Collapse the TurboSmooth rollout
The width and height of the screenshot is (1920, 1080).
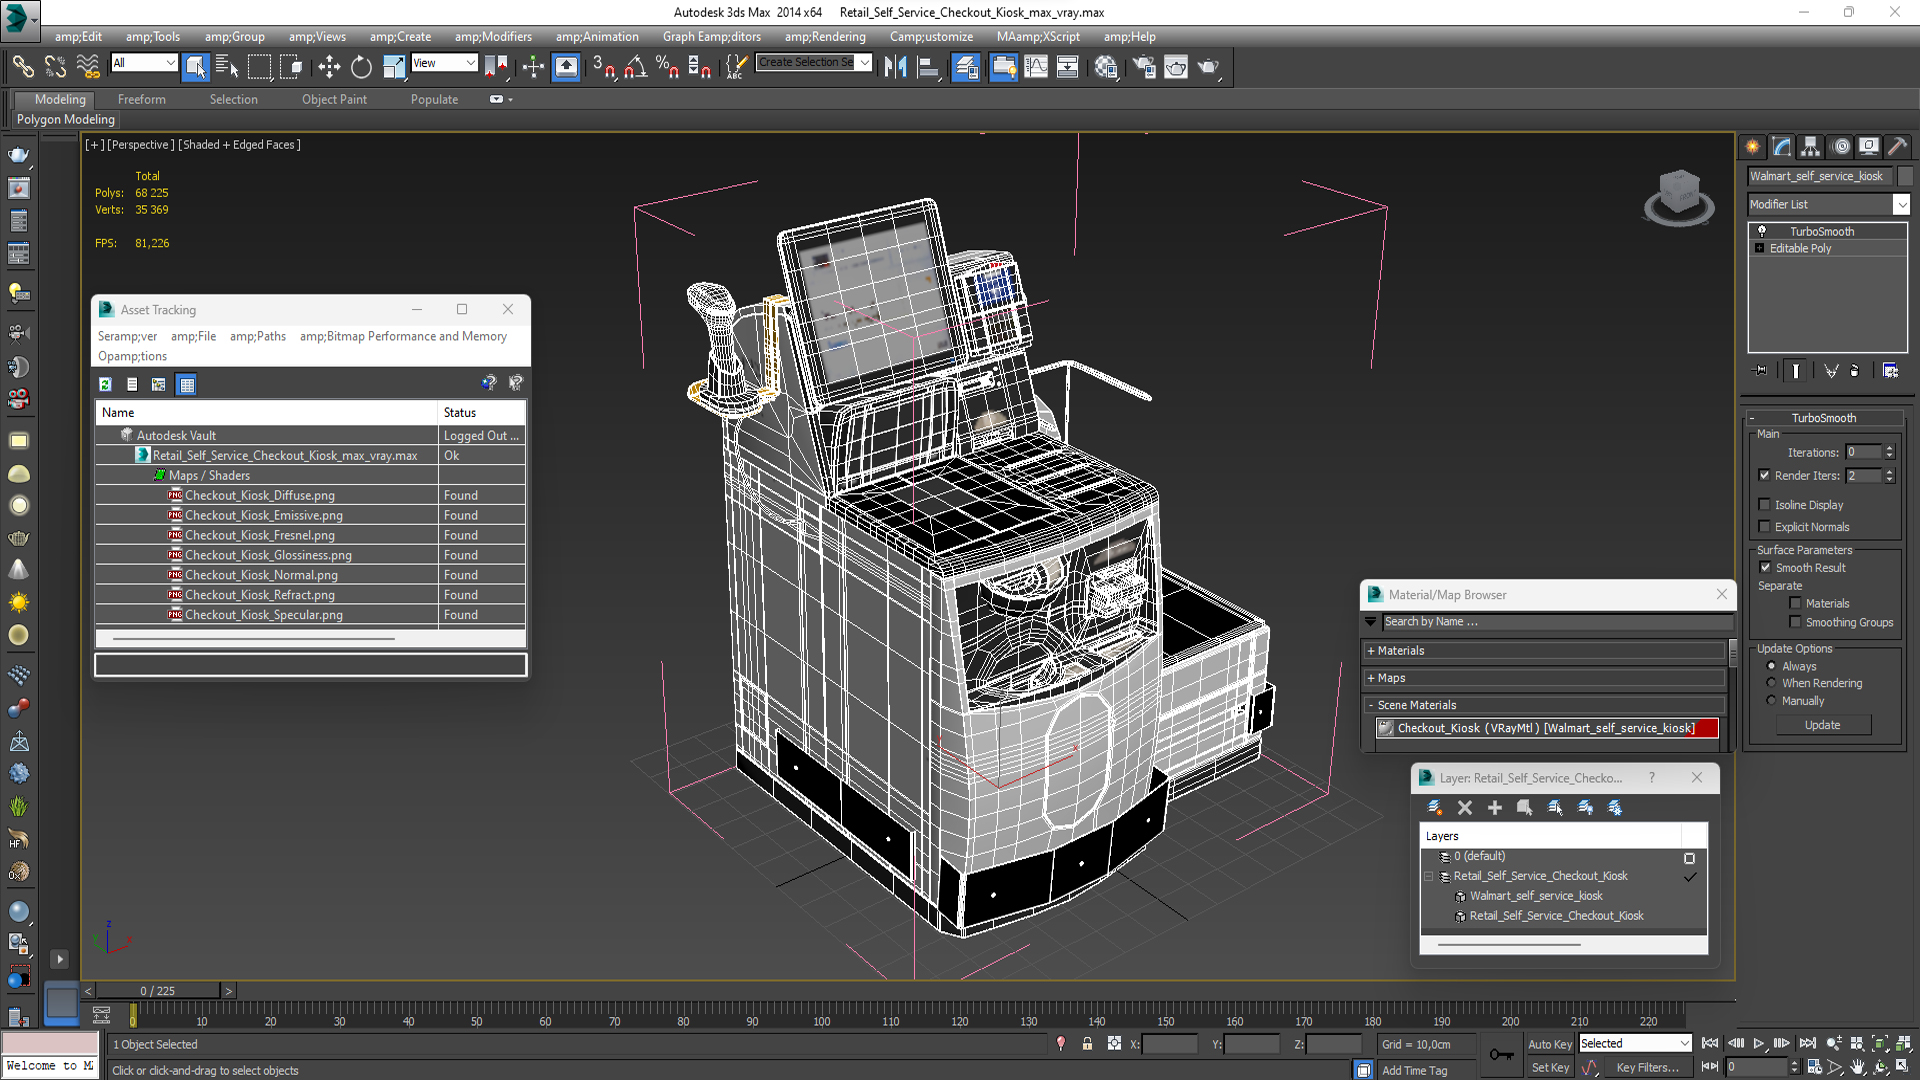(1823, 418)
